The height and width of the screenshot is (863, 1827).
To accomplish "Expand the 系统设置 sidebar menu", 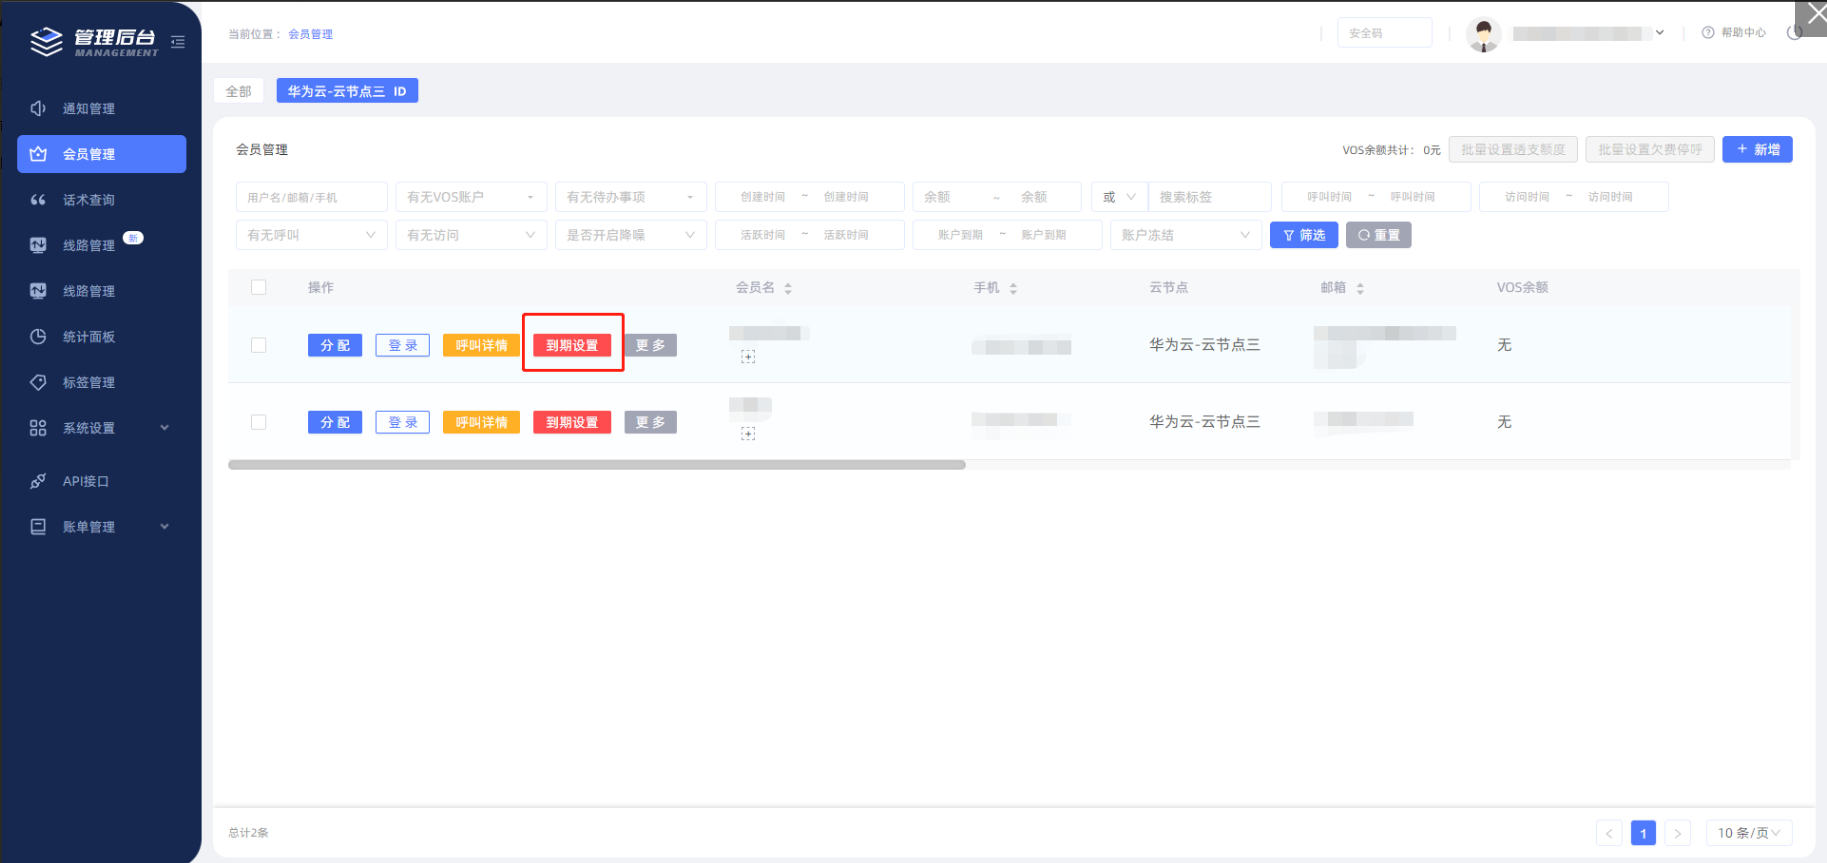I will coord(100,428).
